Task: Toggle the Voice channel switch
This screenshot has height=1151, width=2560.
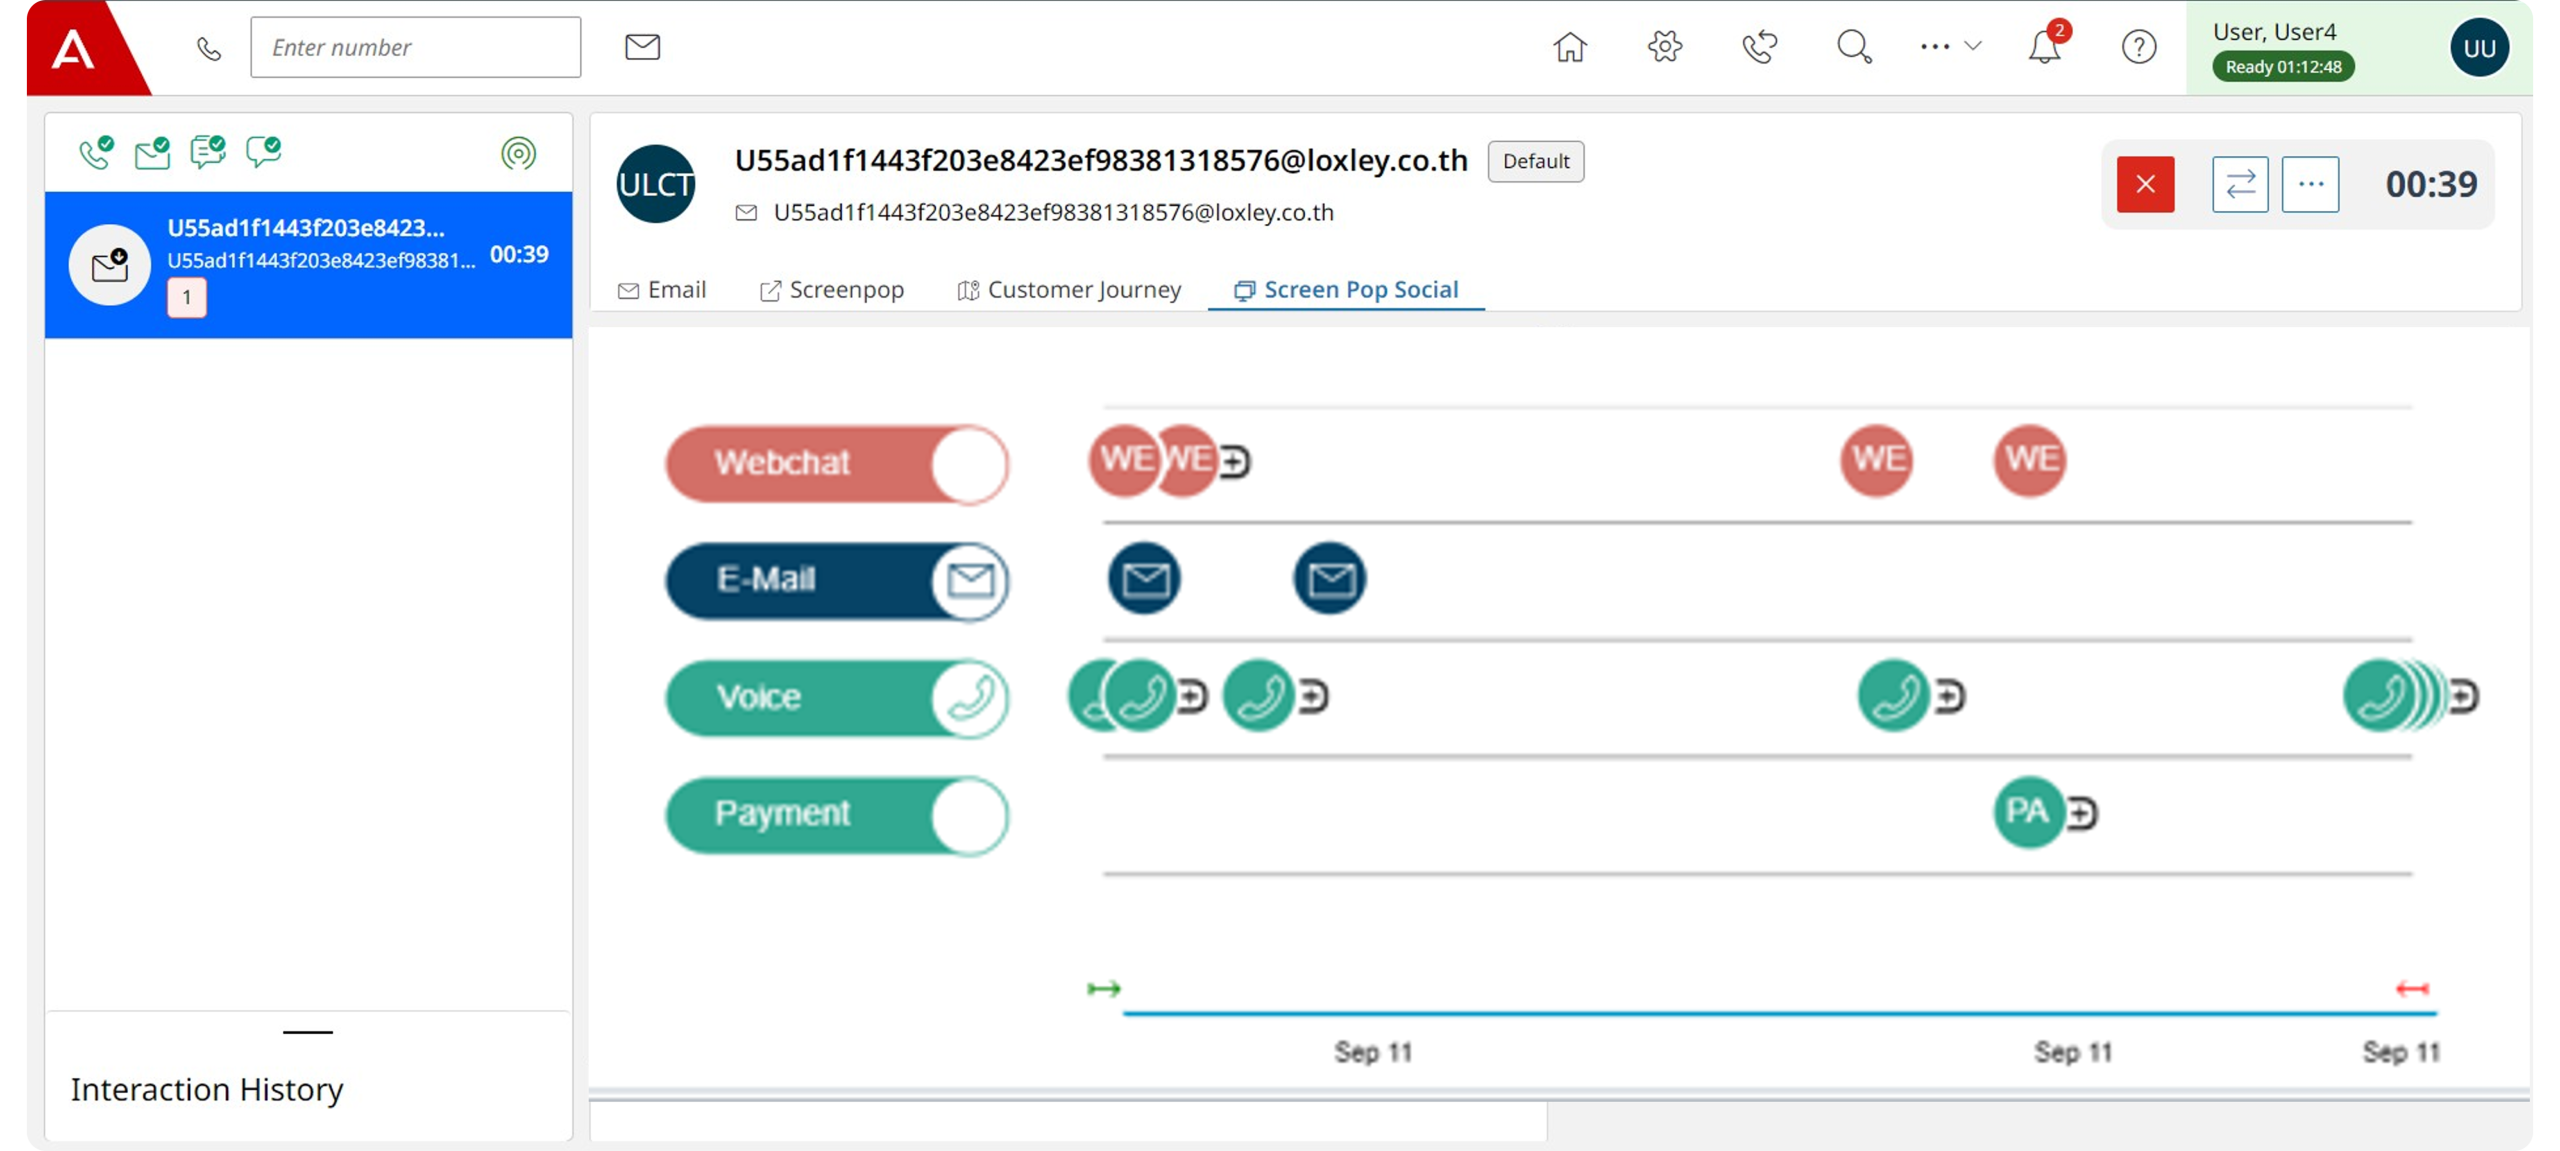Action: pyautogui.click(x=968, y=697)
